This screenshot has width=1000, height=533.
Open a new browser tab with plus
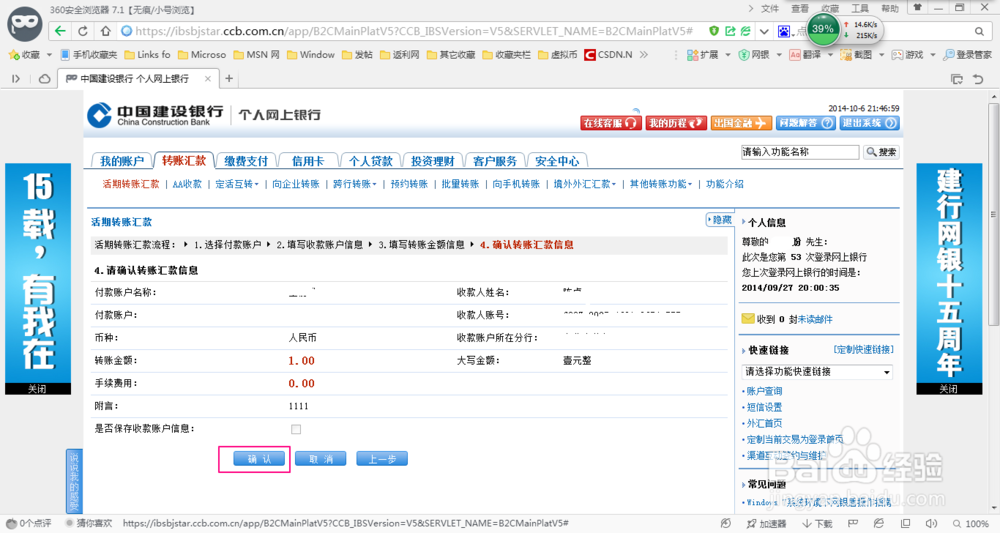(229, 78)
